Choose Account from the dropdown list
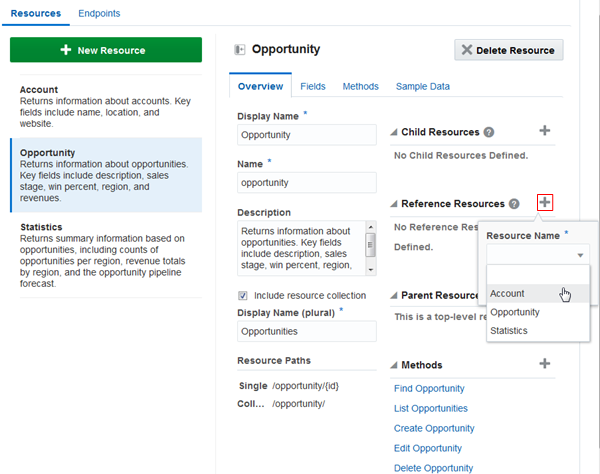This screenshot has width=600, height=474. [x=507, y=293]
